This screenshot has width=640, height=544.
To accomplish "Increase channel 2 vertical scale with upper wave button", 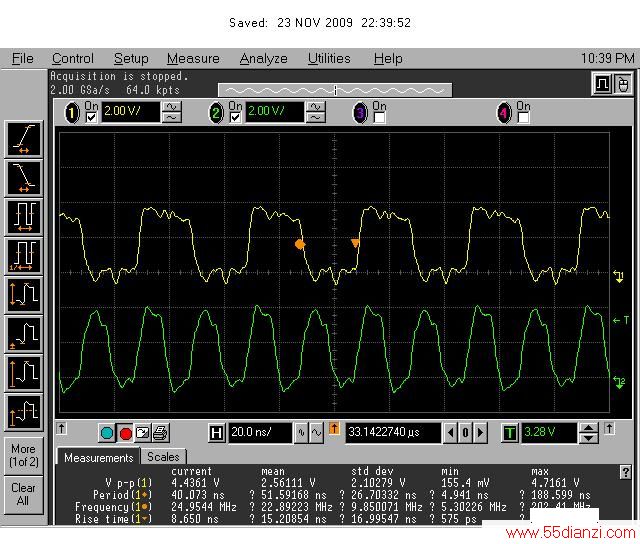I will tap(316, 107).
